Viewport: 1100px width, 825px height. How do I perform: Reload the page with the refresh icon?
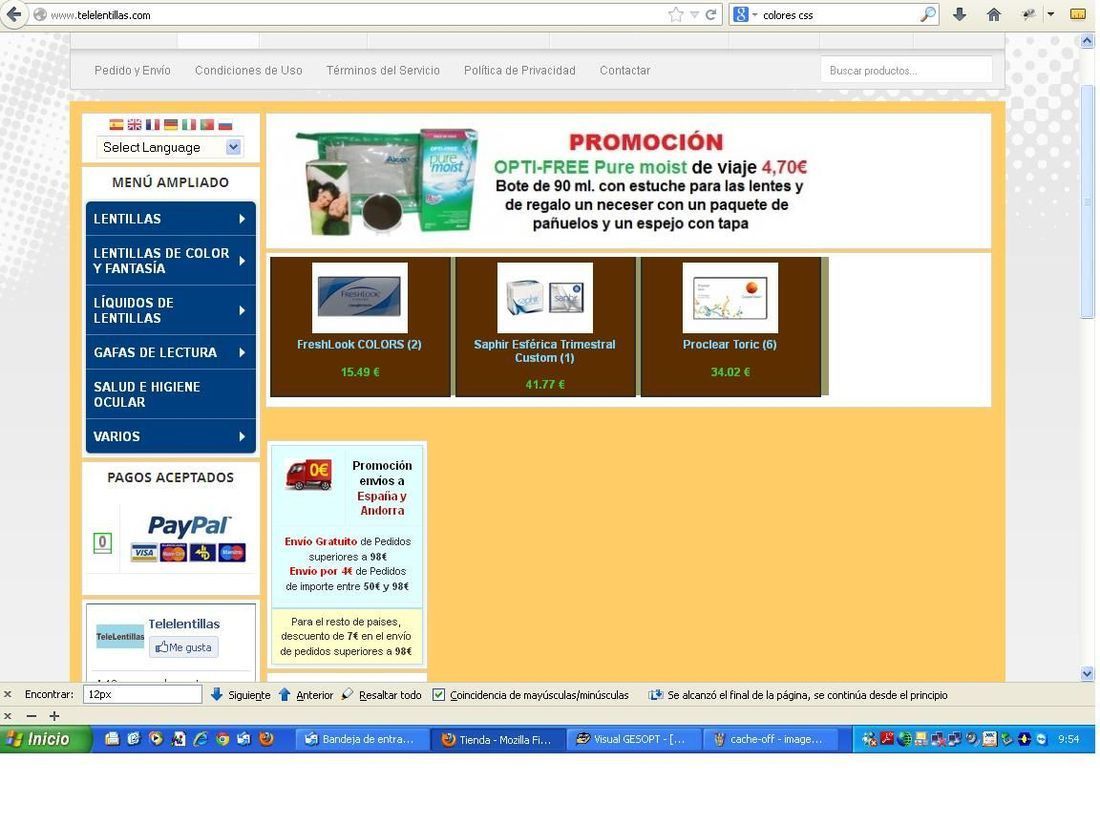coord(711,15)
